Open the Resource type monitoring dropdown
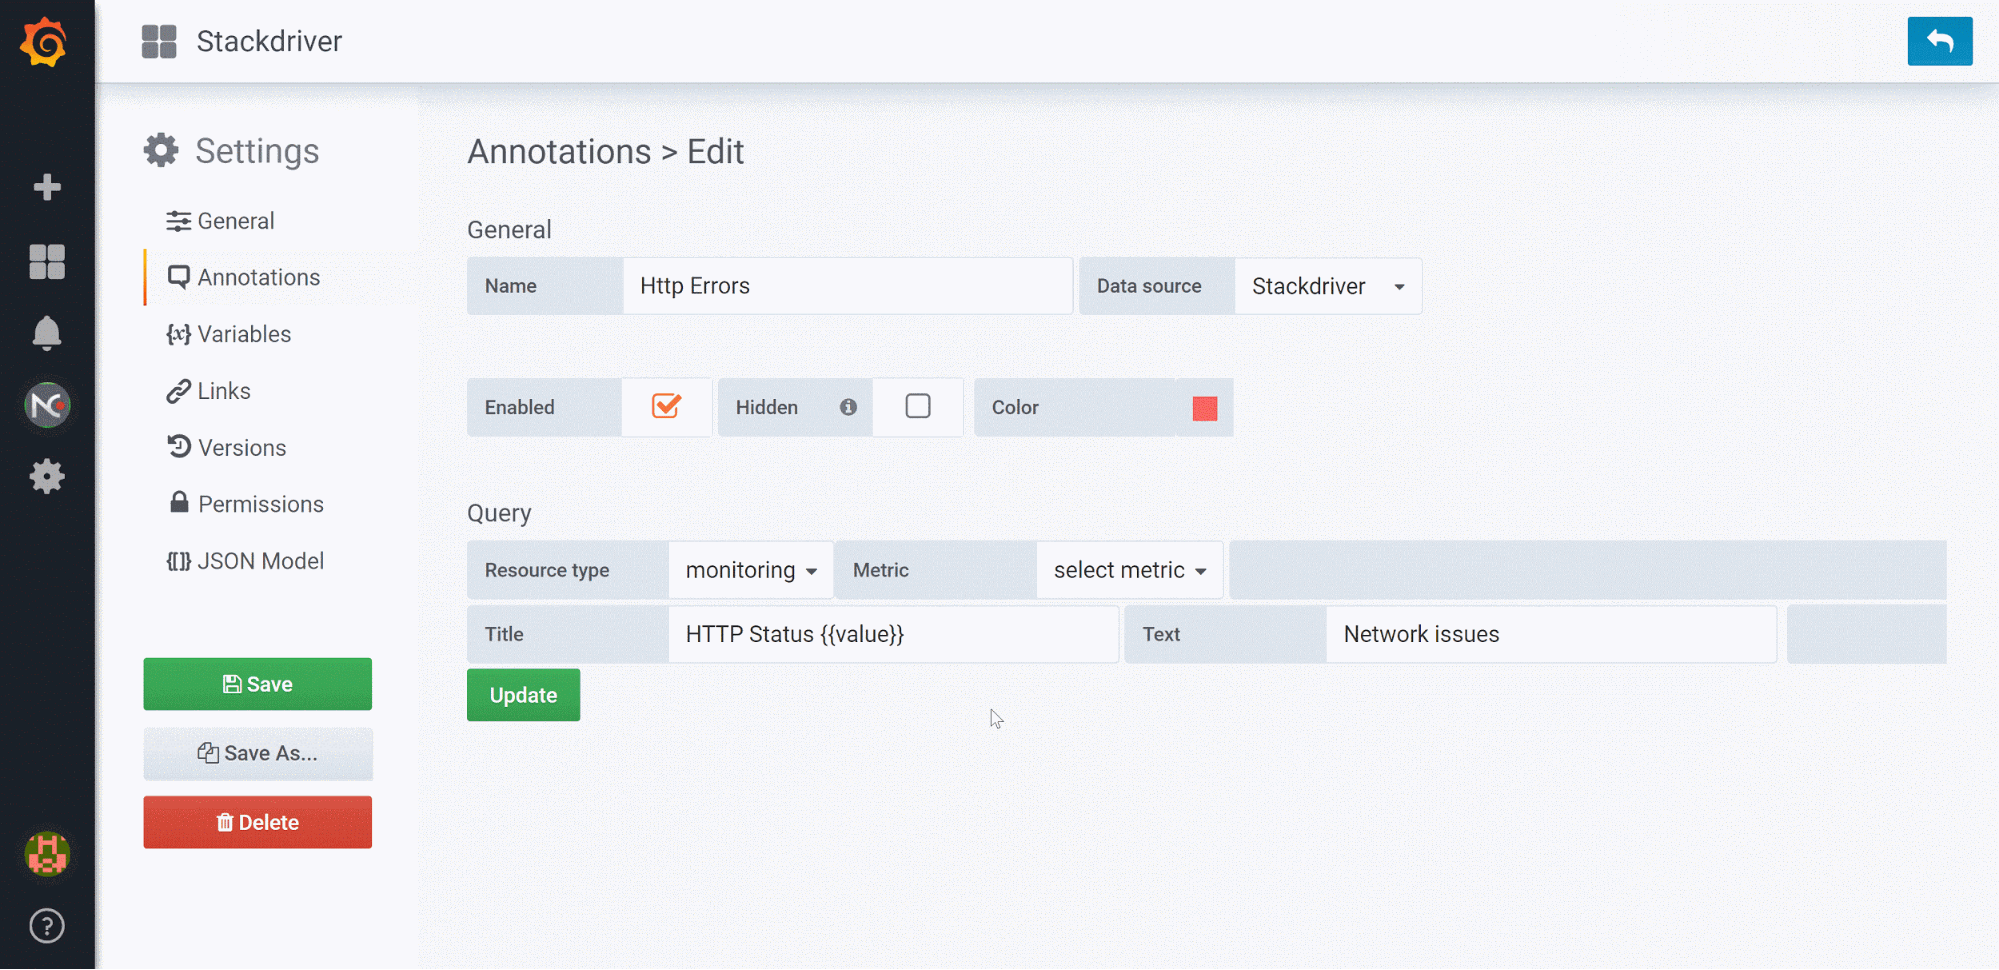The height and width of the screenshot is (970, 1999). 751,570
